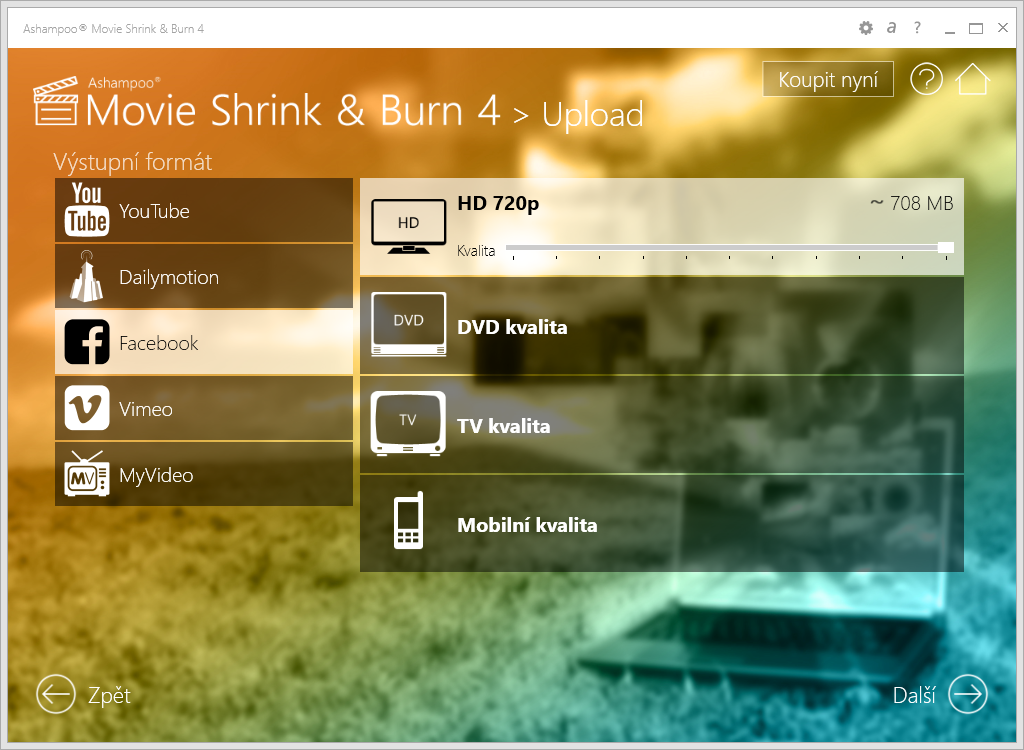Click the Výstupní formát heading
Screen dimensions: 1024x750
point(133,162)
